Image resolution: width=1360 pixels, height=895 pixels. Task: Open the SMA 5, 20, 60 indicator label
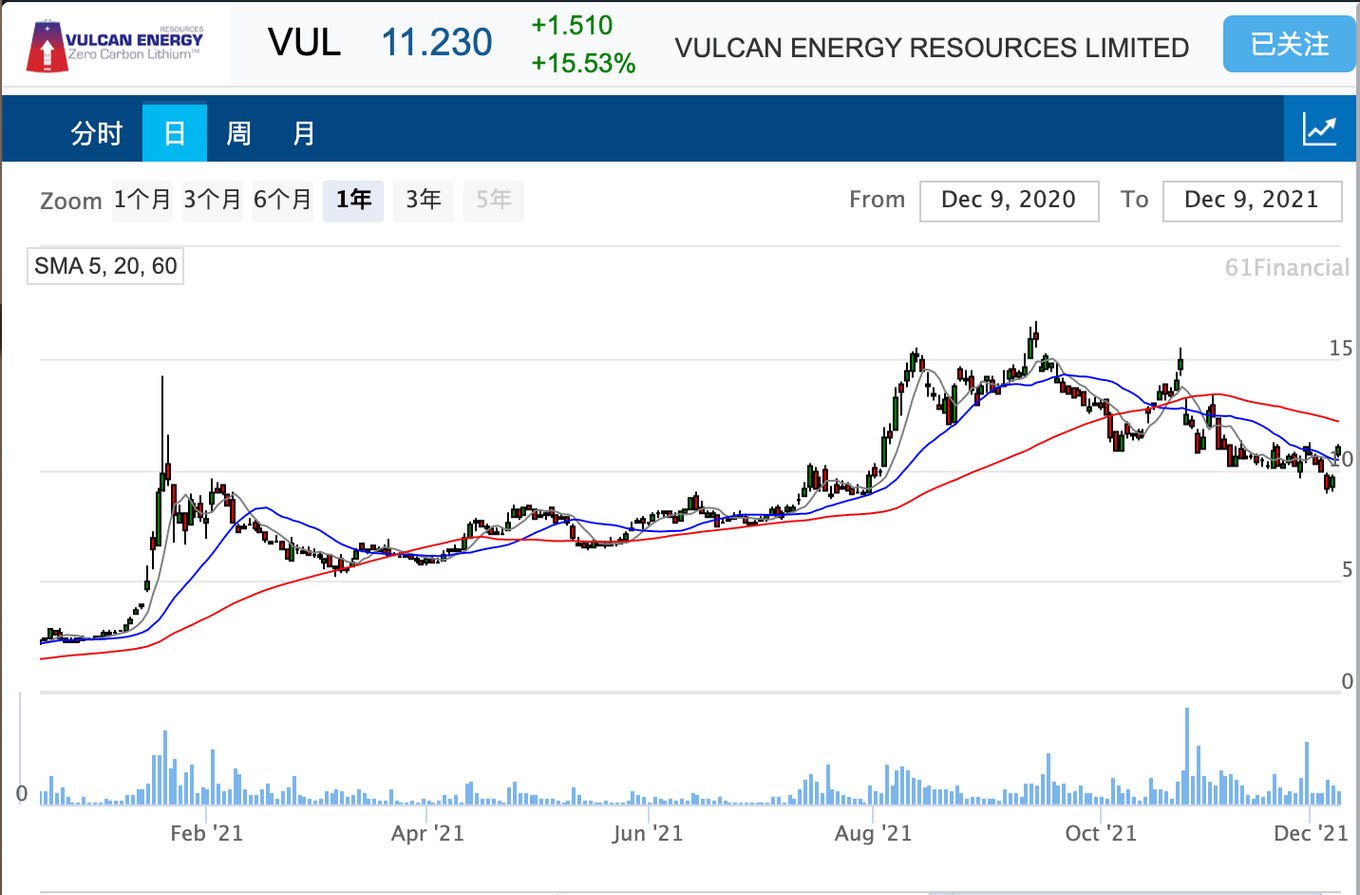point(105,266)
